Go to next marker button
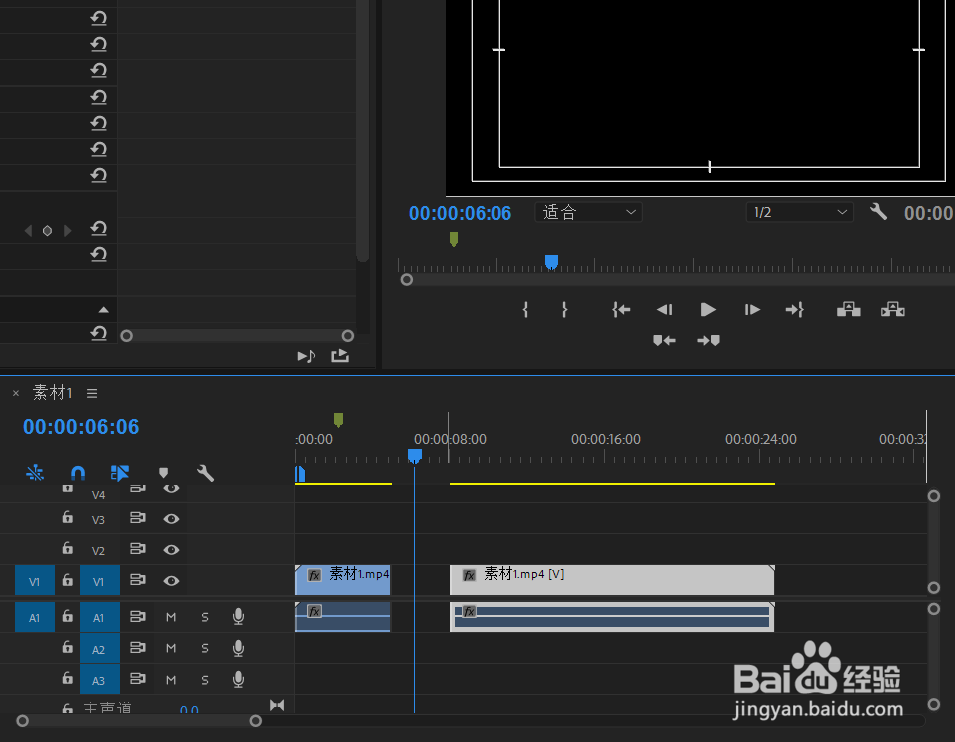 pyautogui.click(x=708, y=340)
